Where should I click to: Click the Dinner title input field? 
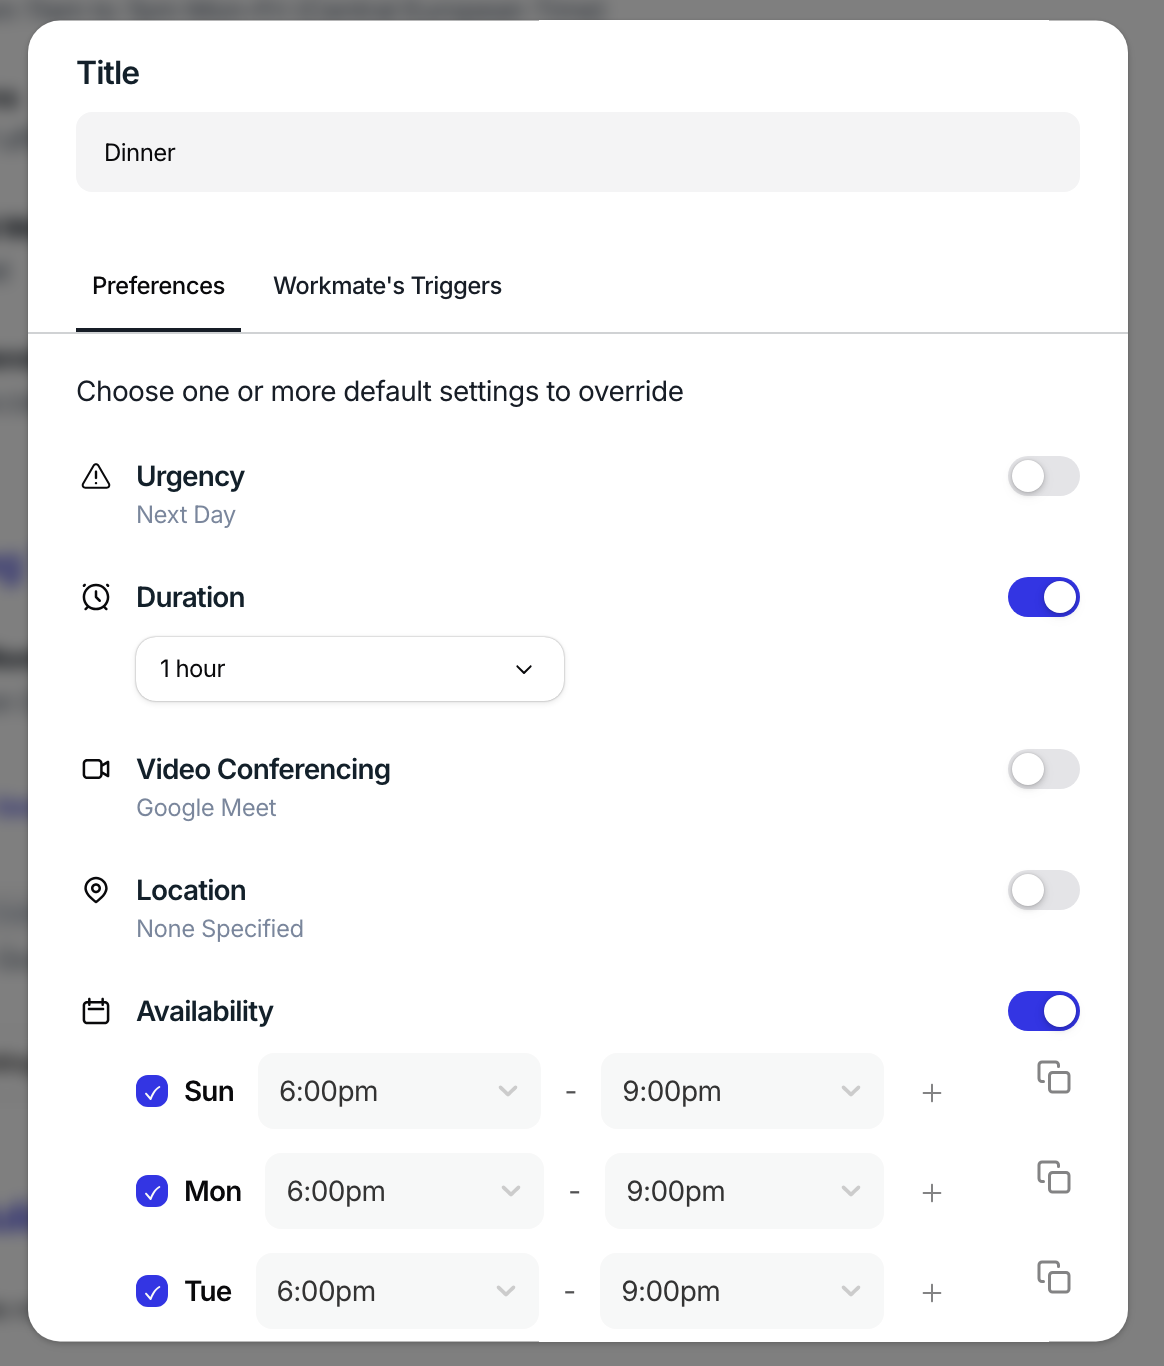[x=578, y=152]
